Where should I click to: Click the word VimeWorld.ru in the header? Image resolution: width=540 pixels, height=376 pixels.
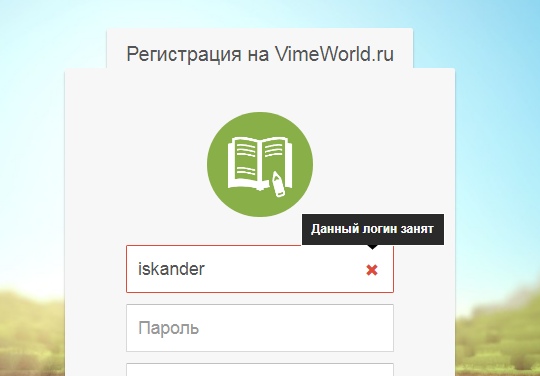[334, 54]
